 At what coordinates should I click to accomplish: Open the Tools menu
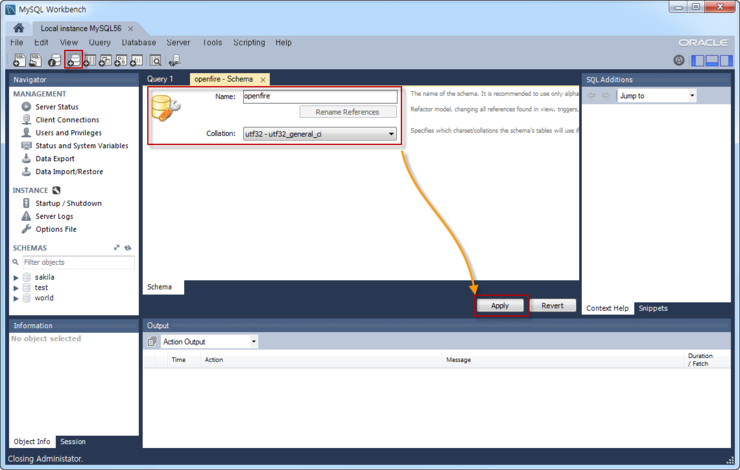pyautogui.click(x=212, y=42)
